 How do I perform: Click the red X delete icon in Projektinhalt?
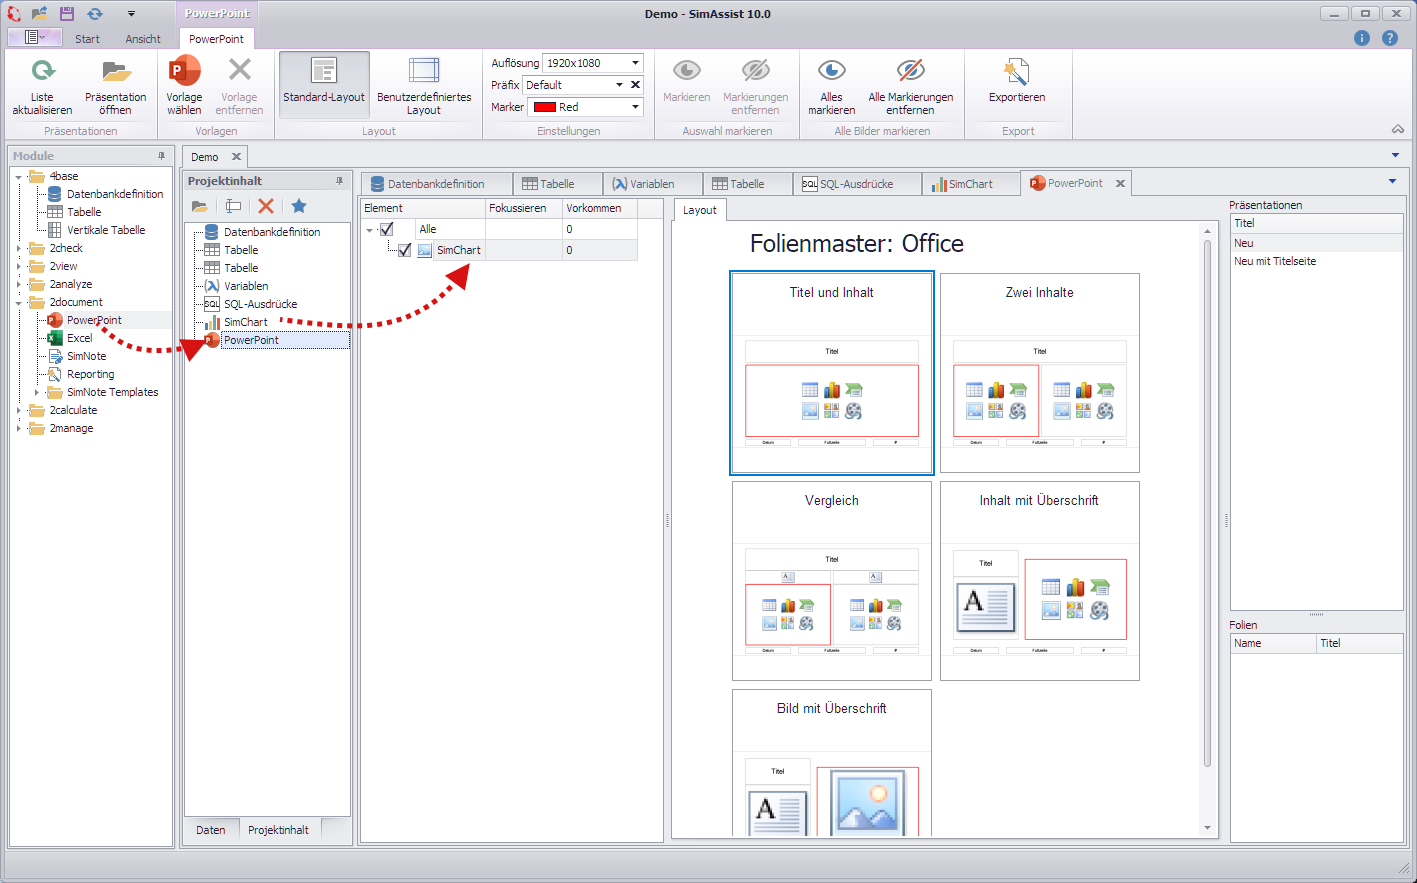click(x=266, y=206)
